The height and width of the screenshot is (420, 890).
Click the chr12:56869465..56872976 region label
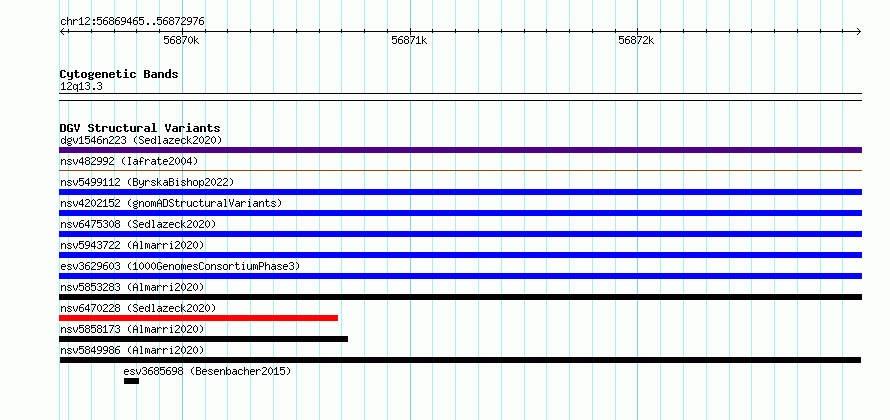tap(132, 22)
